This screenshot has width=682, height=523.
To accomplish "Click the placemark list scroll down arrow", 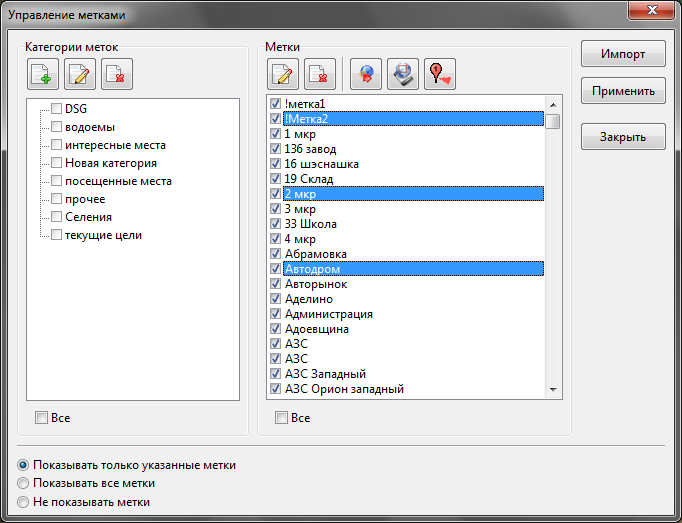I will [552, 389].
